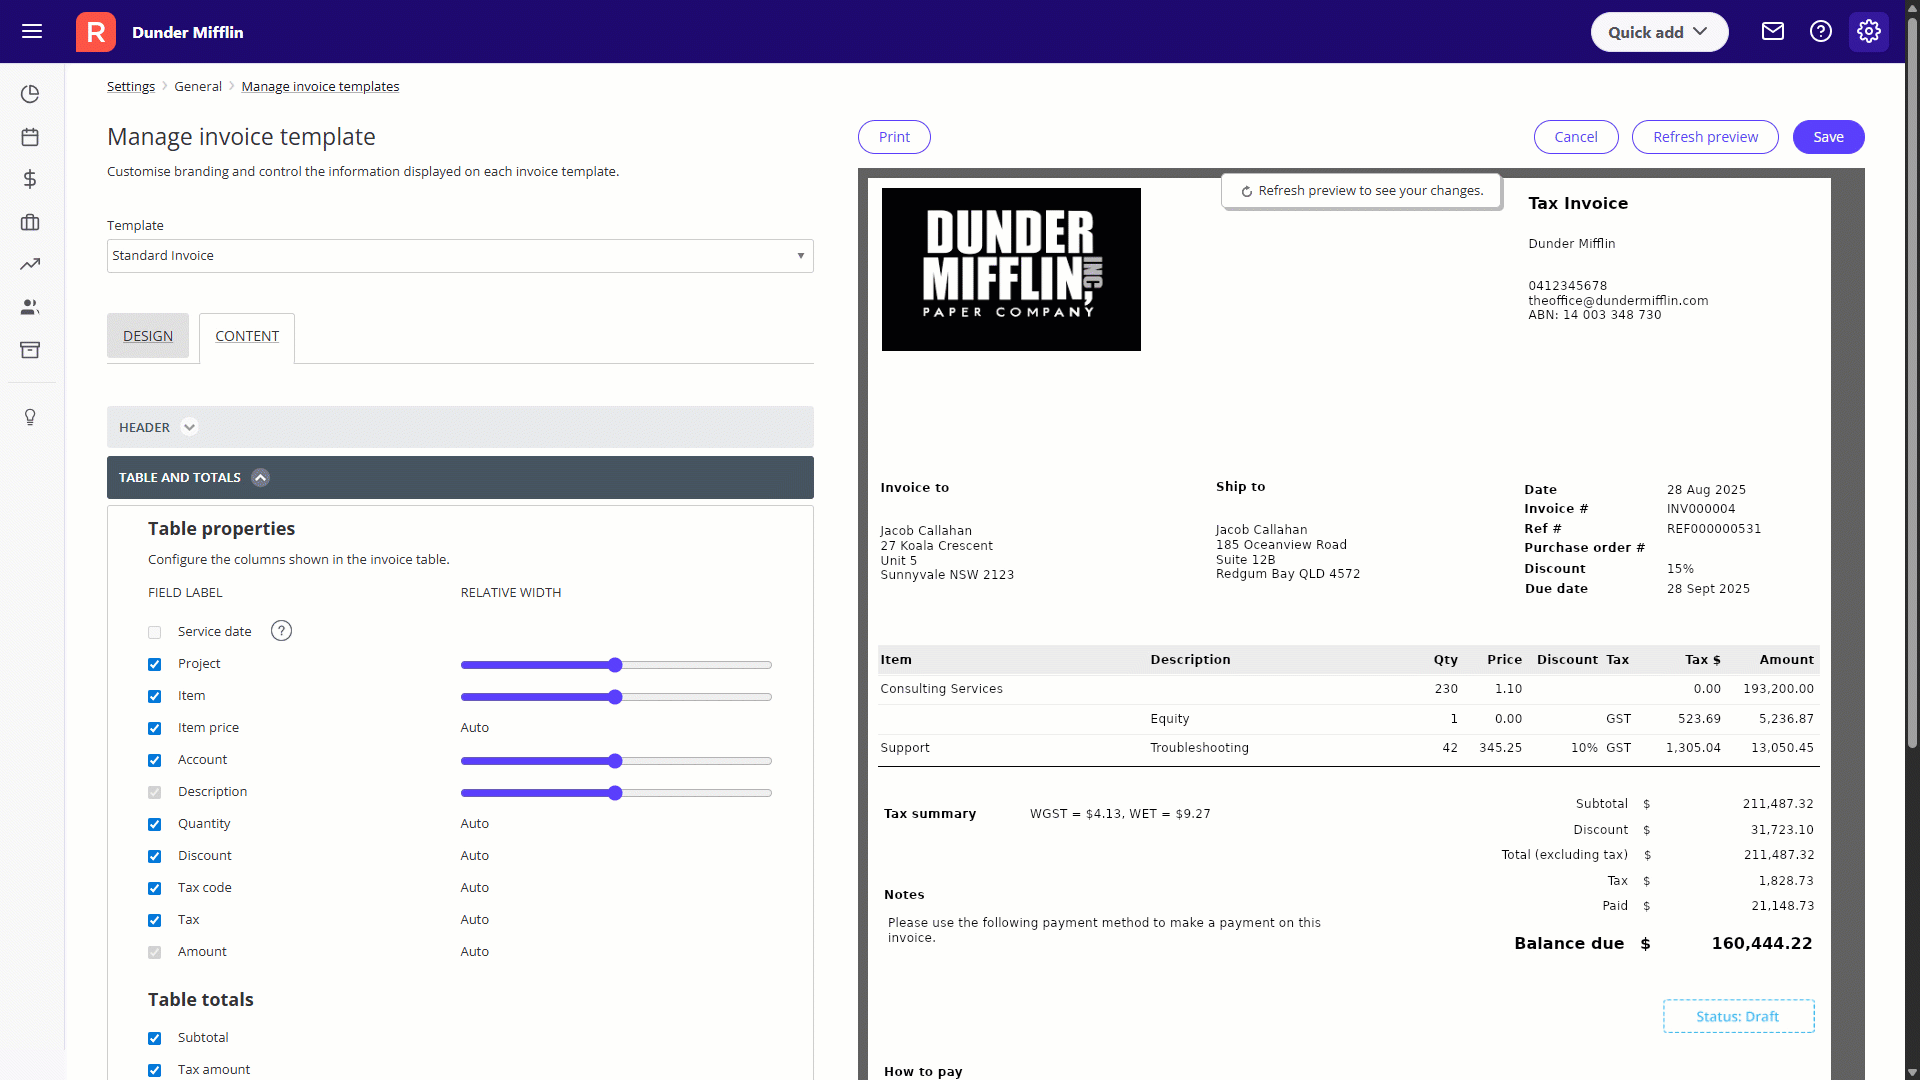
Task: Open the Quick add dropdown
Action: point(1659,32)
